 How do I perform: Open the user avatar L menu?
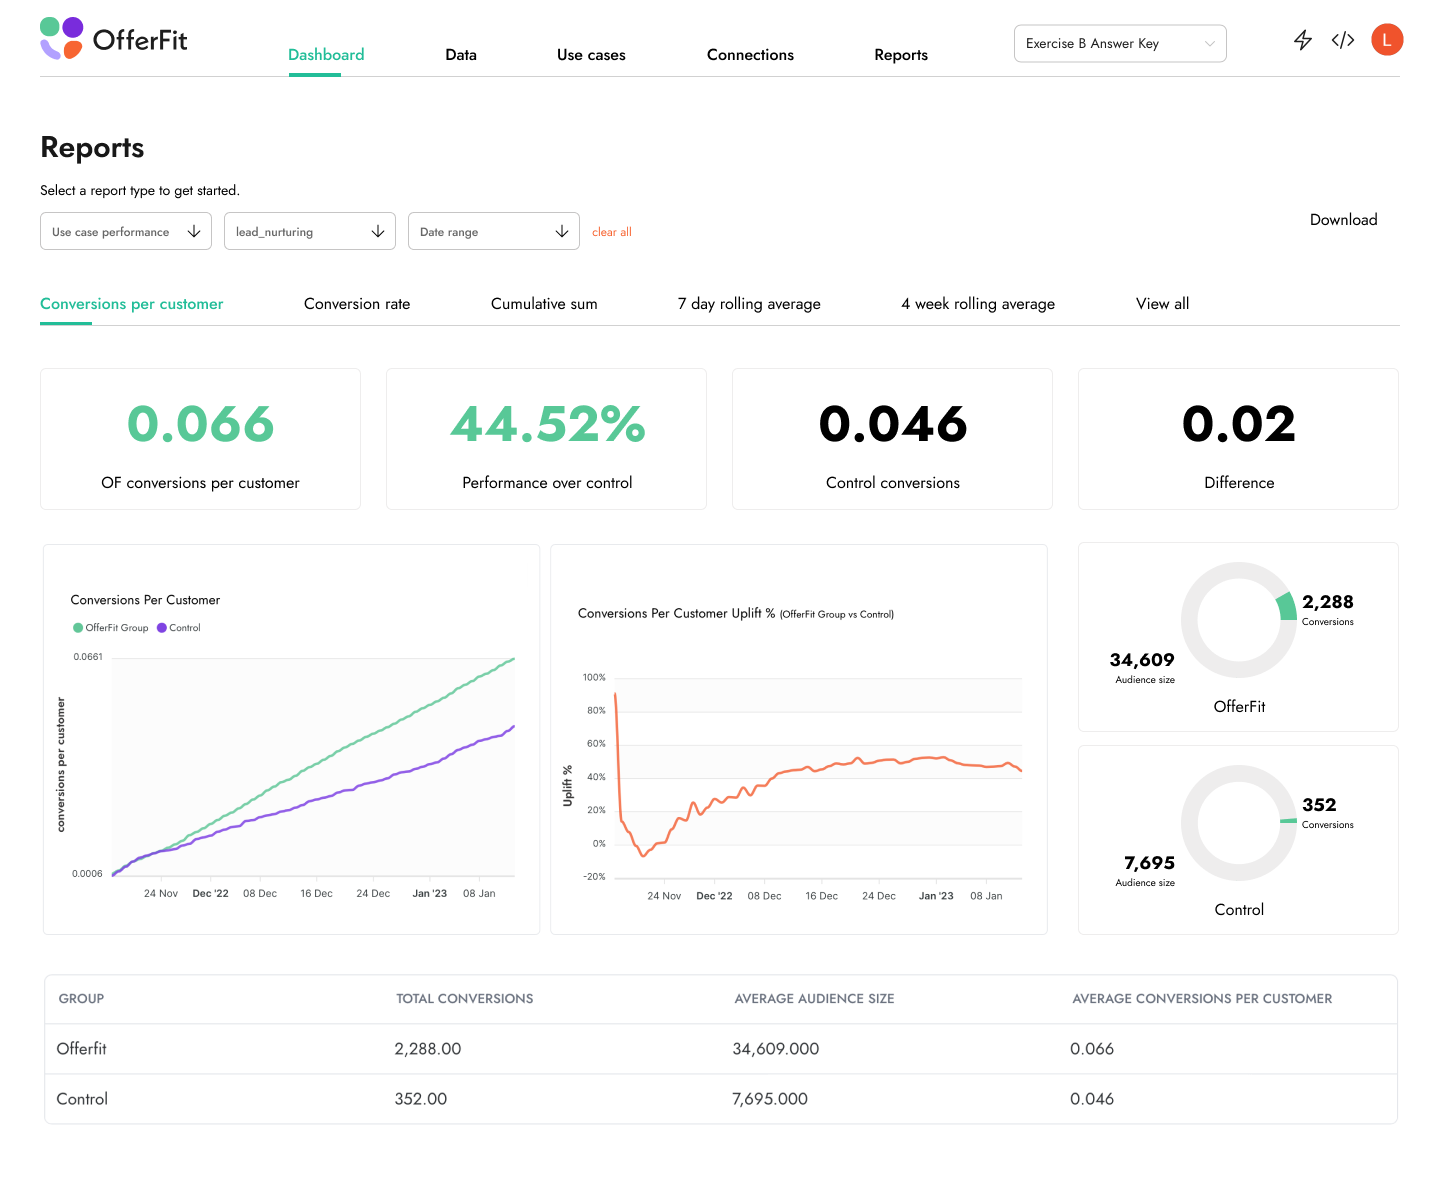coord(1387,40)
